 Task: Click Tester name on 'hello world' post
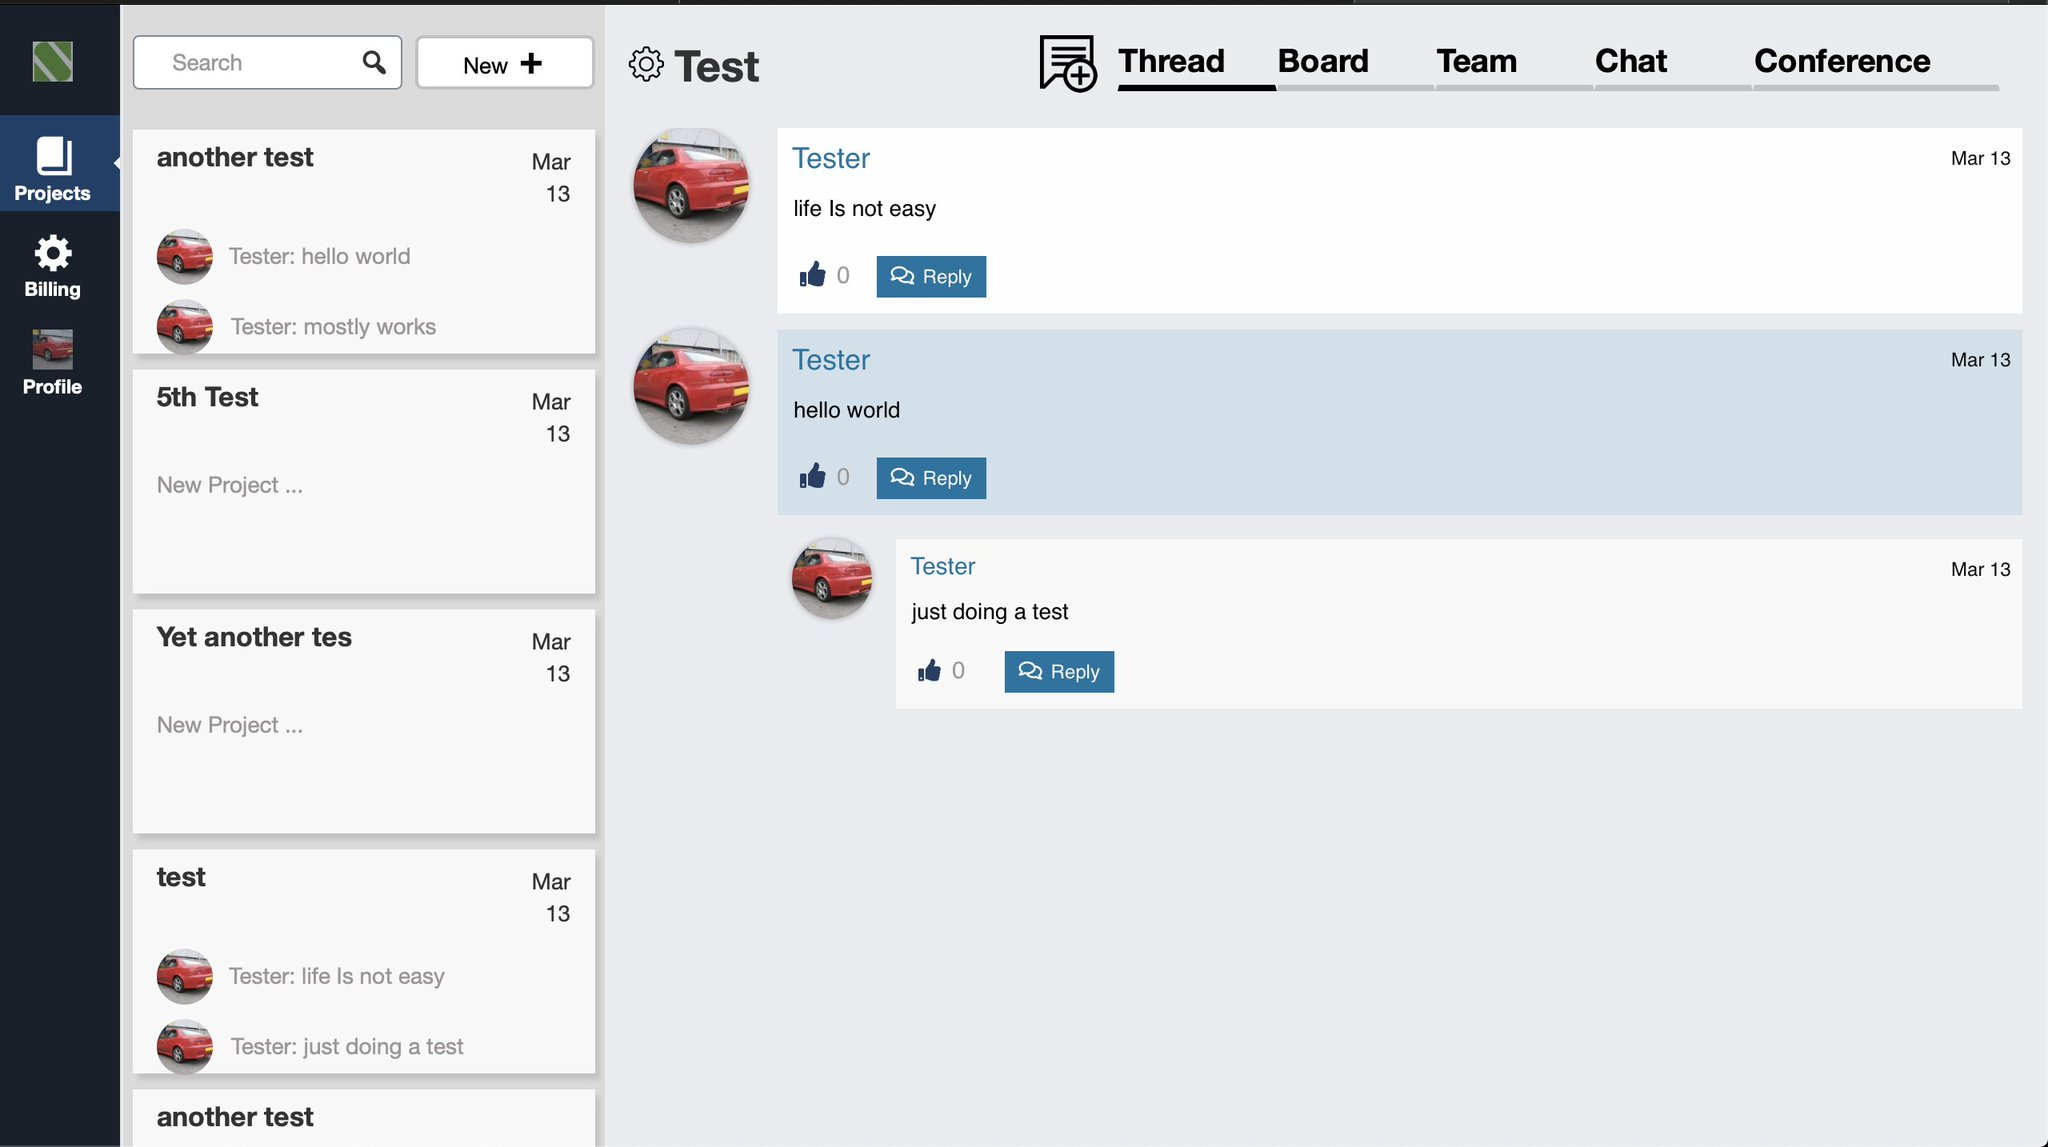pyautogui.click(x=831, y=360)
